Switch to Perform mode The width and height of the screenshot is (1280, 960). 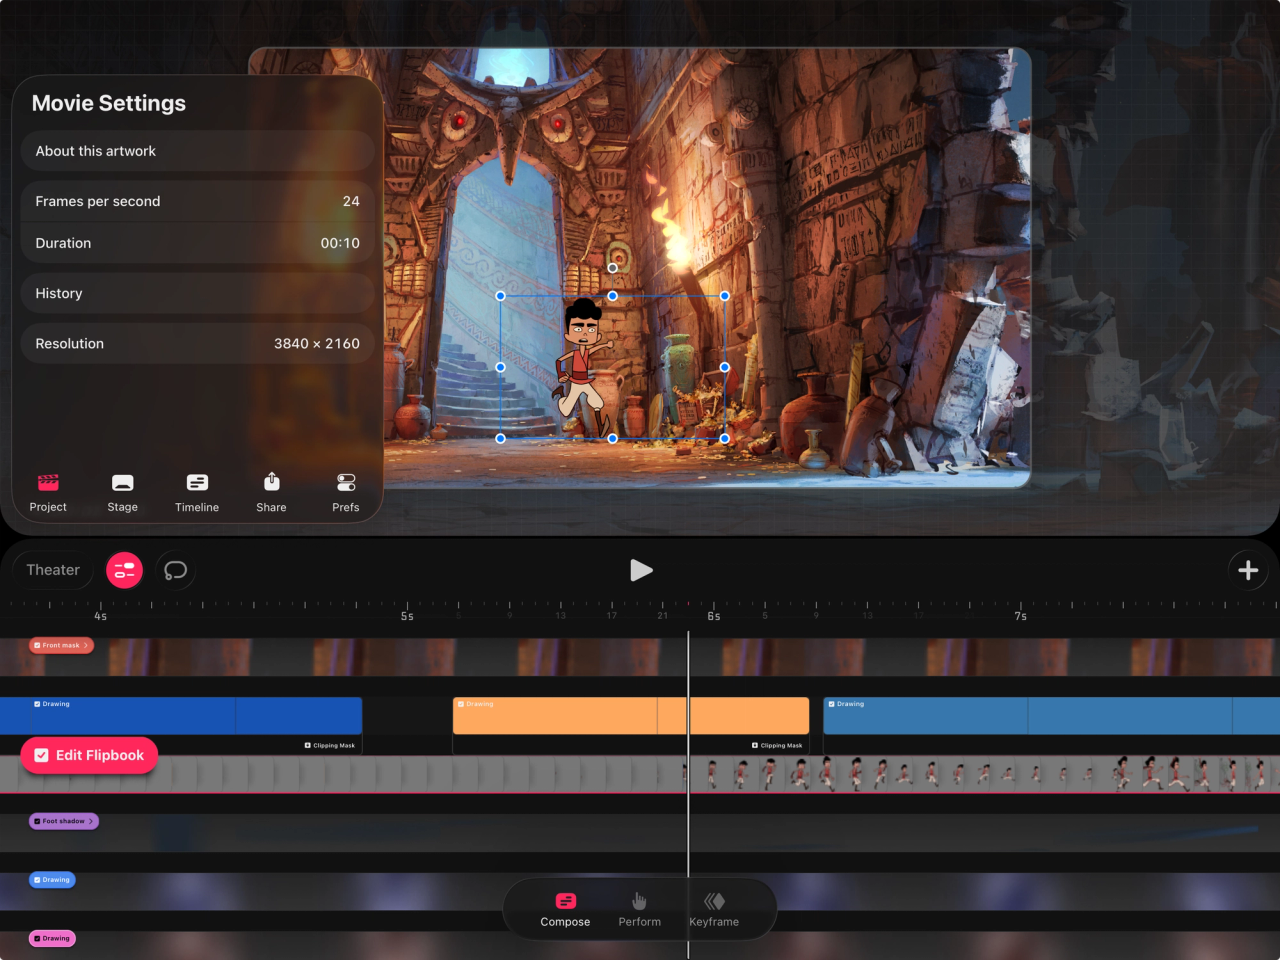639,909
